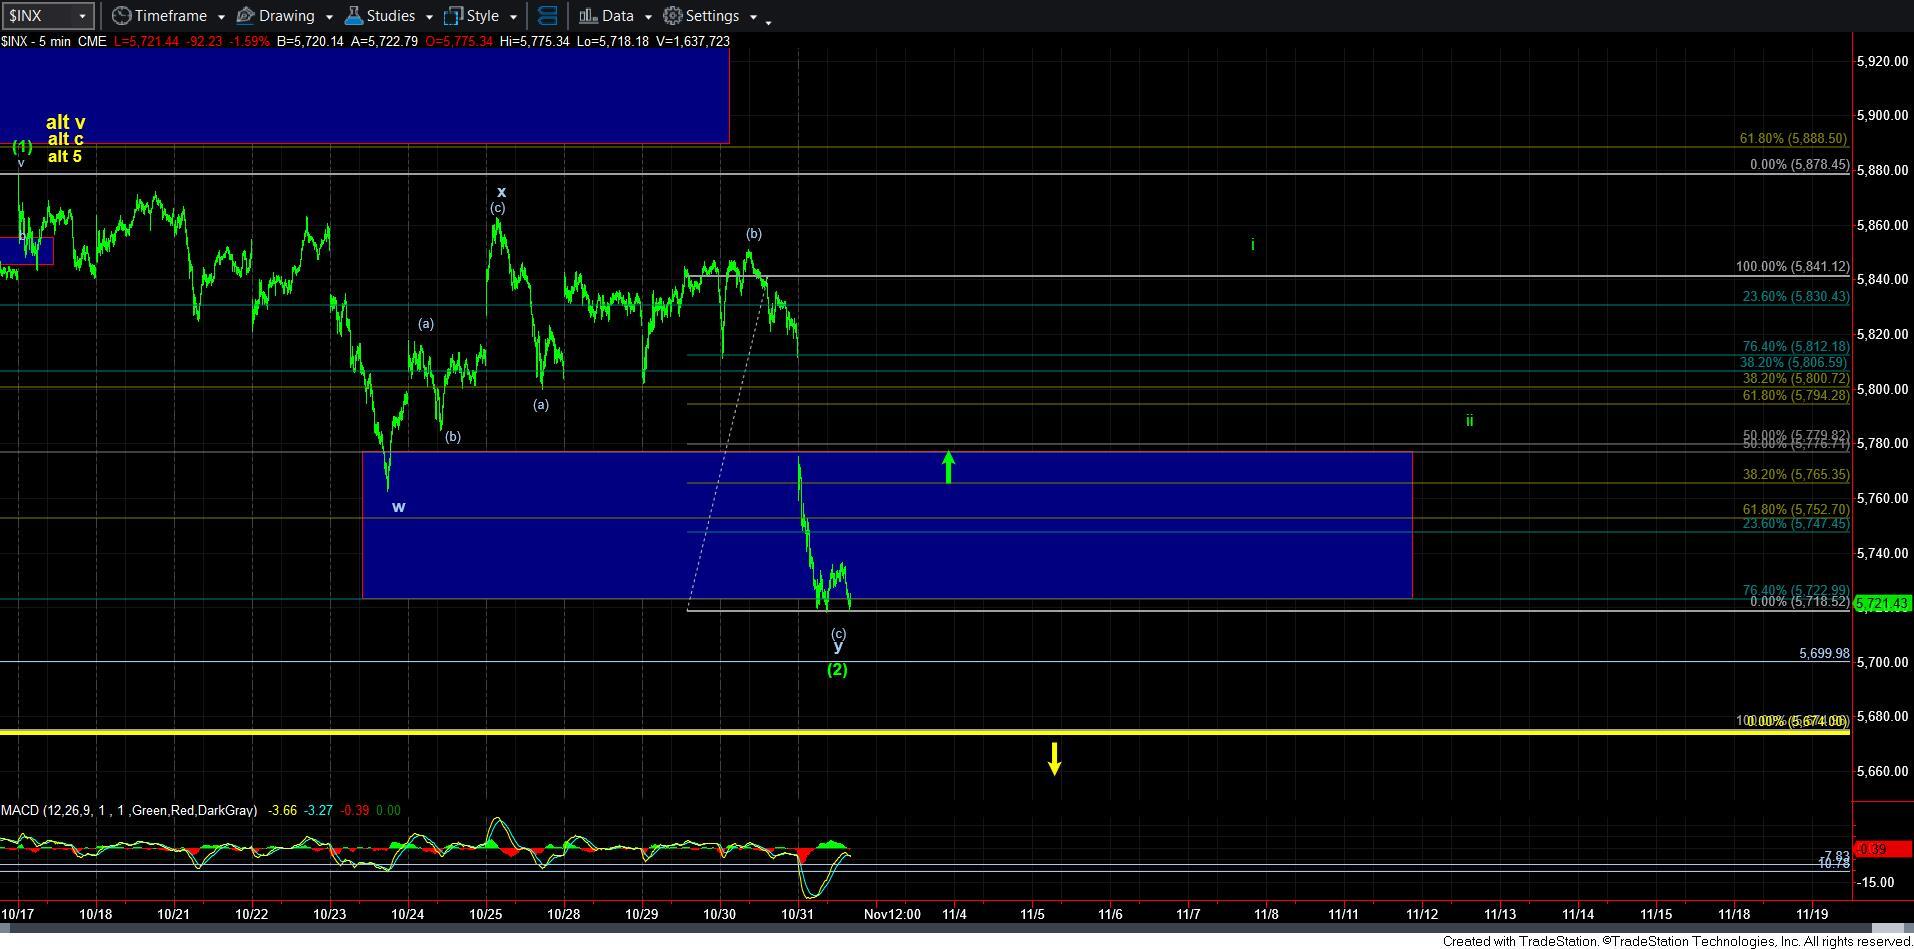Click the green up arrow marker
1914x949 pixels.
tap(948, 467)
